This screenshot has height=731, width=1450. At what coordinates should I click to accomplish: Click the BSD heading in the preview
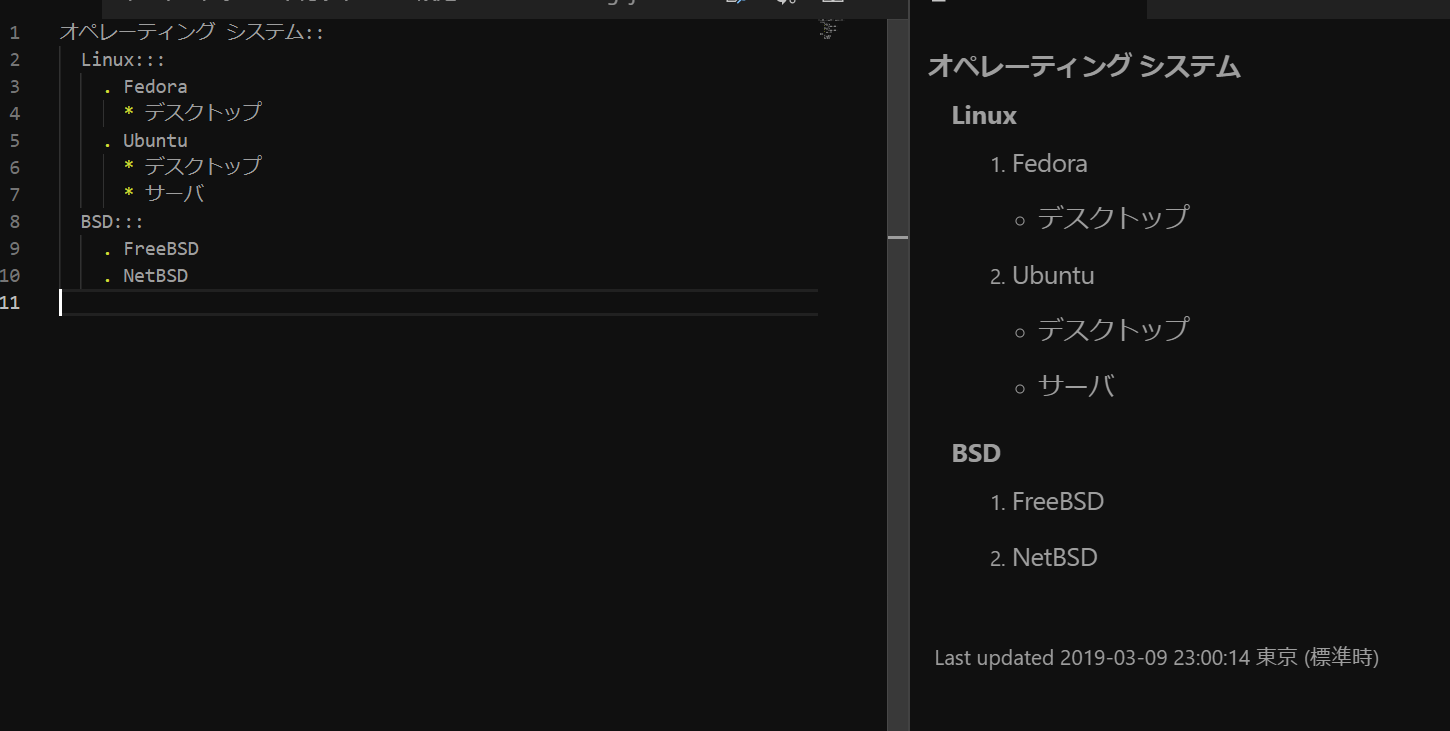pyautogui.click(x=975, y=452)
